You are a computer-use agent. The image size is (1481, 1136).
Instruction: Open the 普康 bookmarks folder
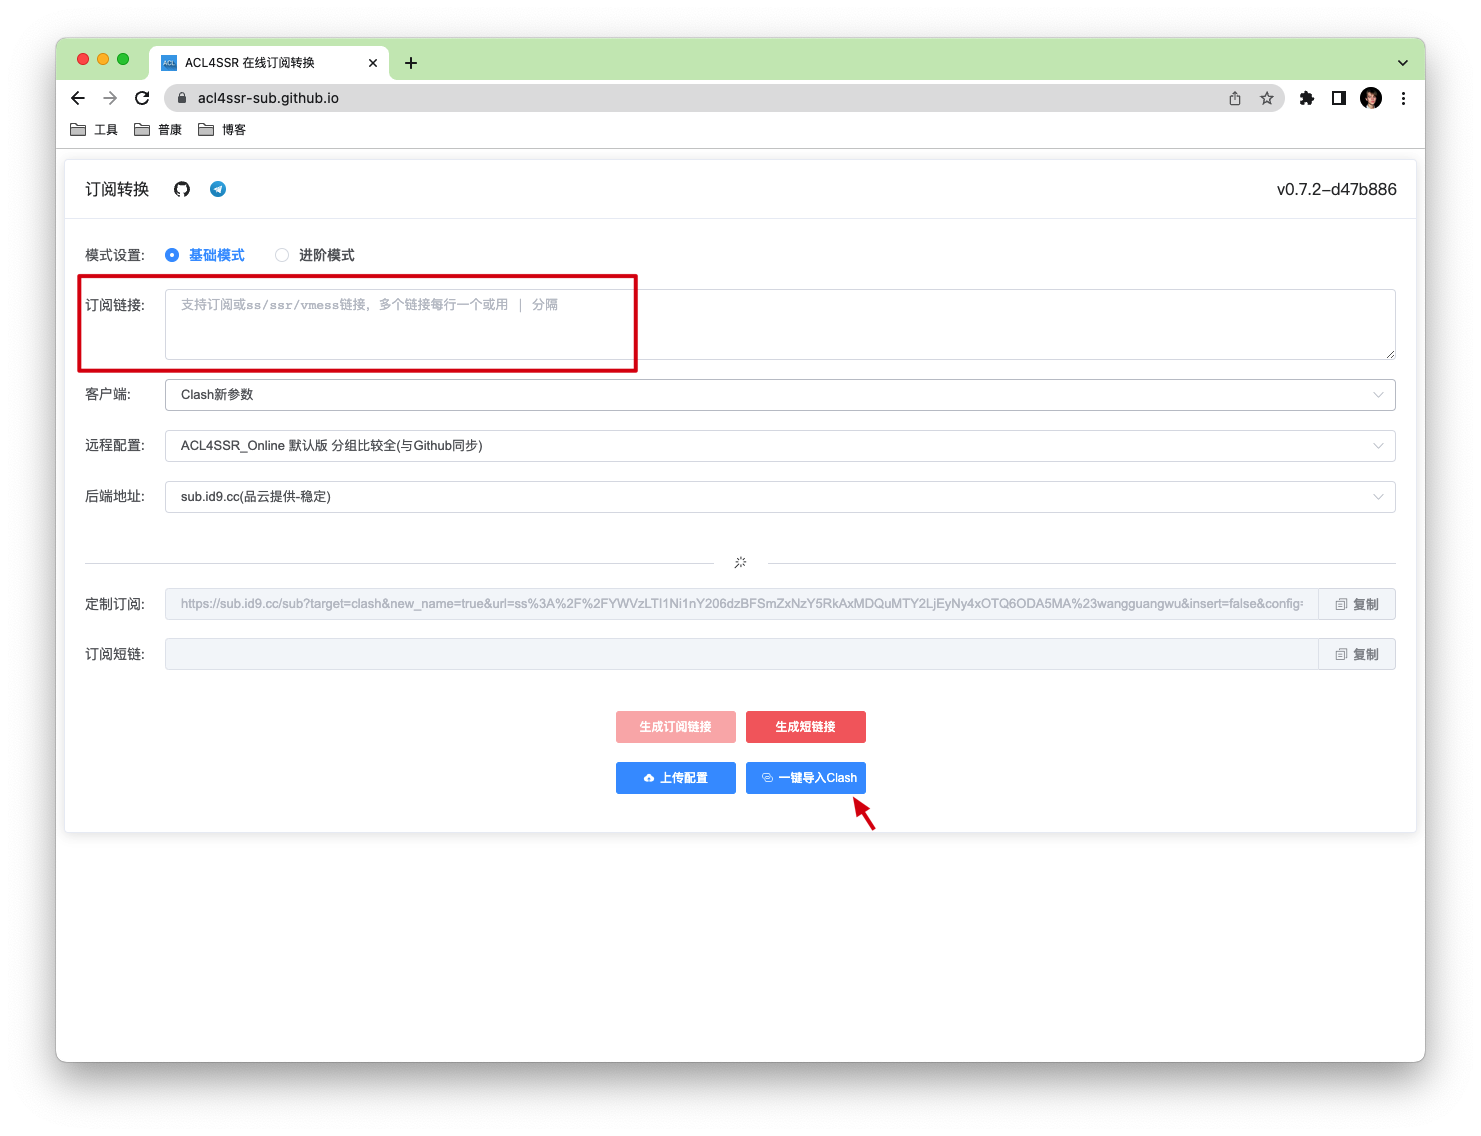158,130
